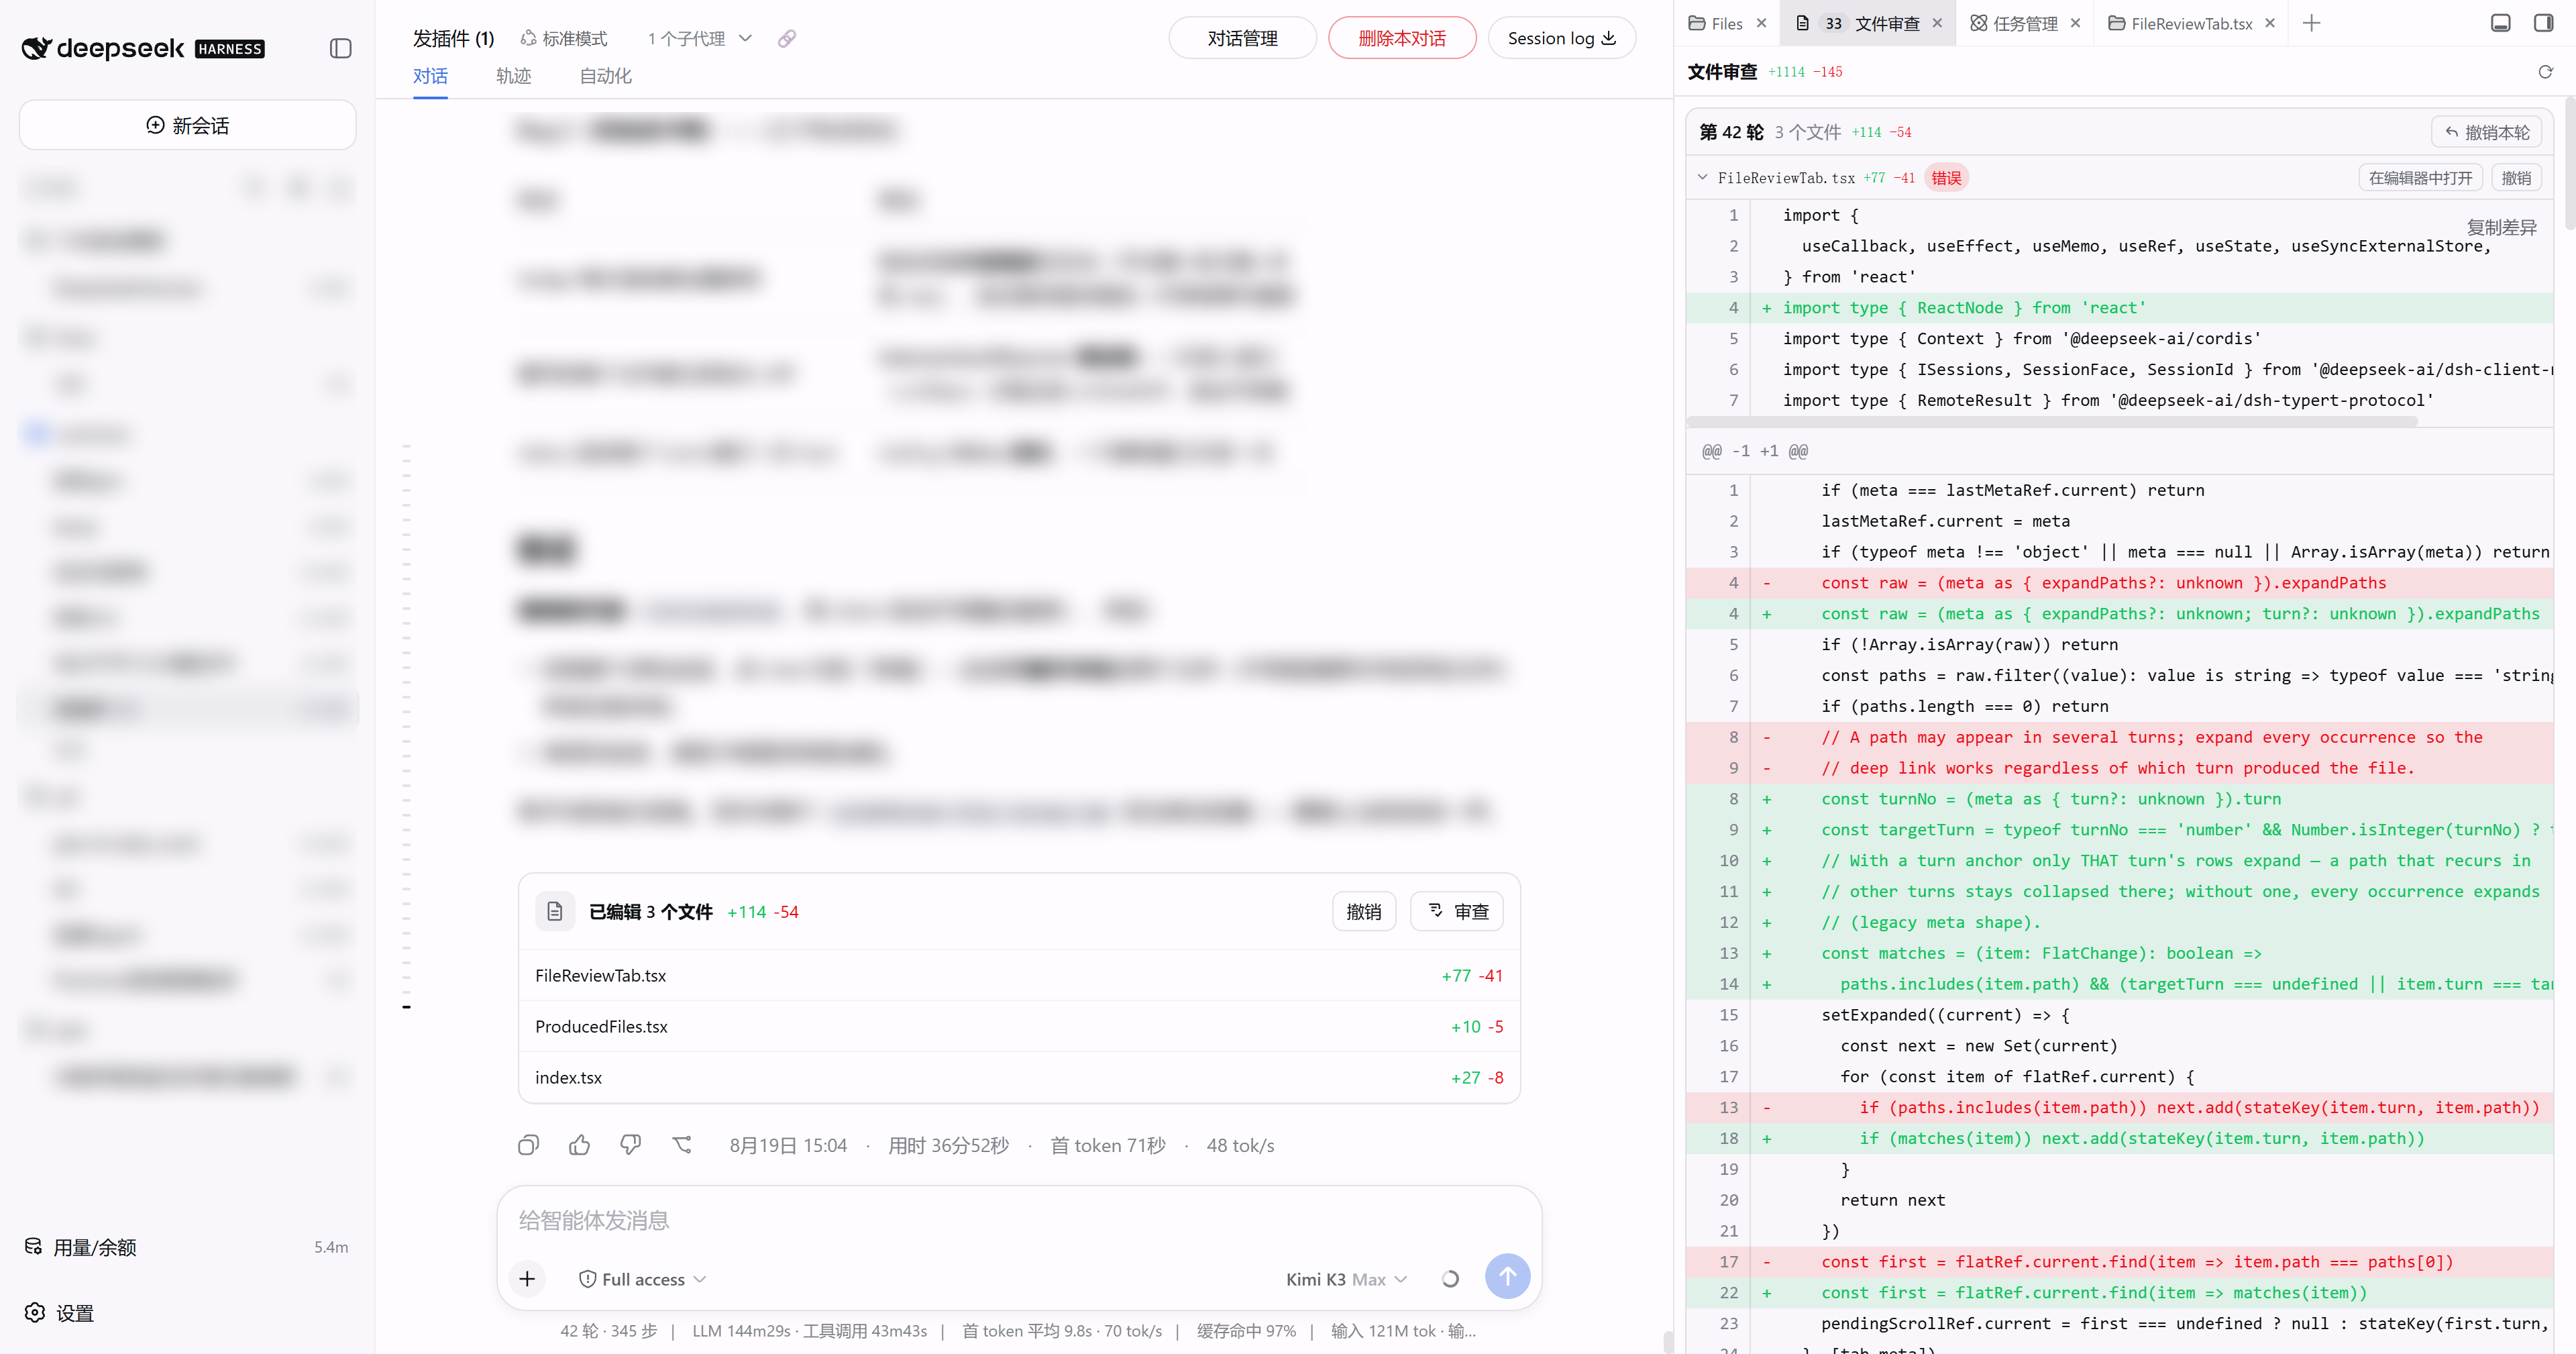Click the horizontal scrollbar under the import lines
This screenshot has width=2576, height=1354.
[2051, 422]
